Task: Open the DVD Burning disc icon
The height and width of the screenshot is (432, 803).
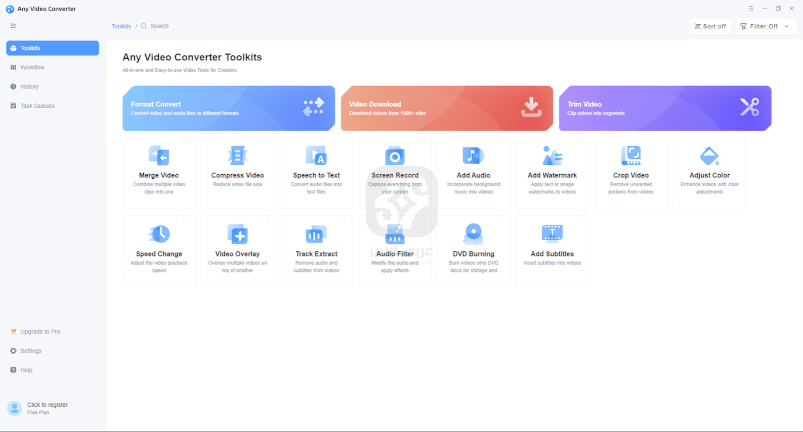Action: tap(473, 234)
